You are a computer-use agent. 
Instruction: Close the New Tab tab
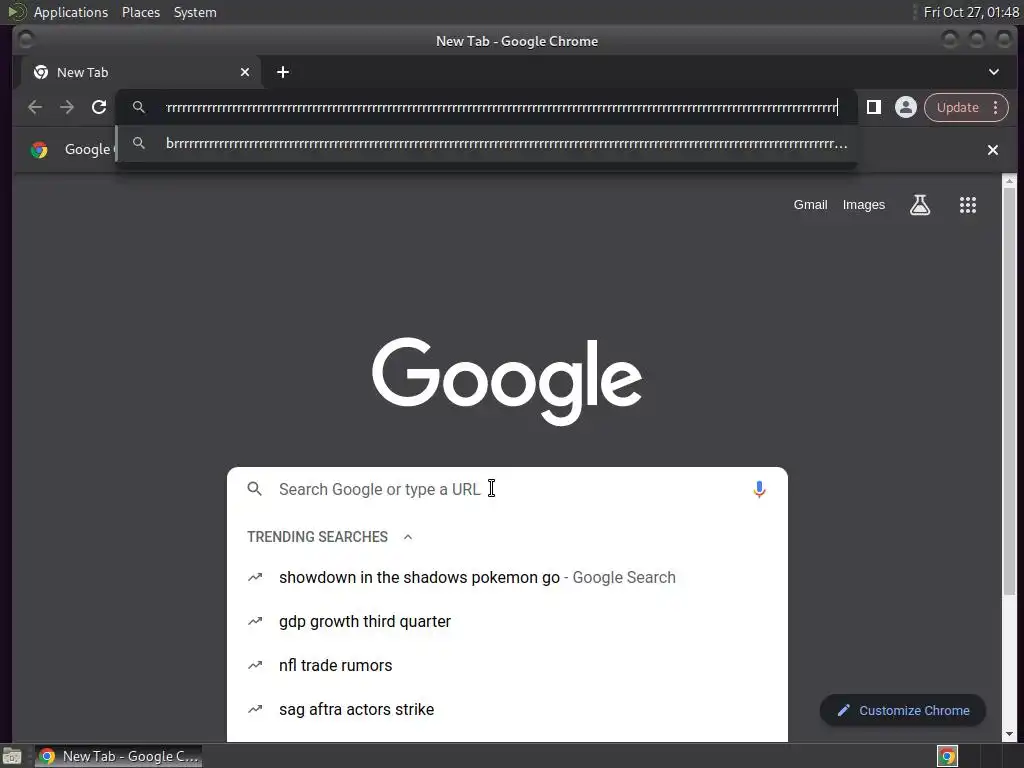coord(245,72)
